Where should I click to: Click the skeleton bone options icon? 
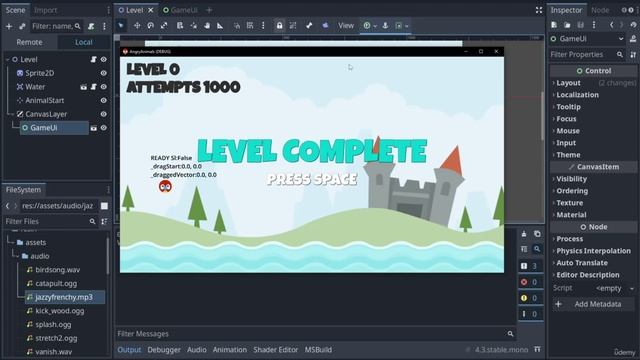(x=309, y=26)
